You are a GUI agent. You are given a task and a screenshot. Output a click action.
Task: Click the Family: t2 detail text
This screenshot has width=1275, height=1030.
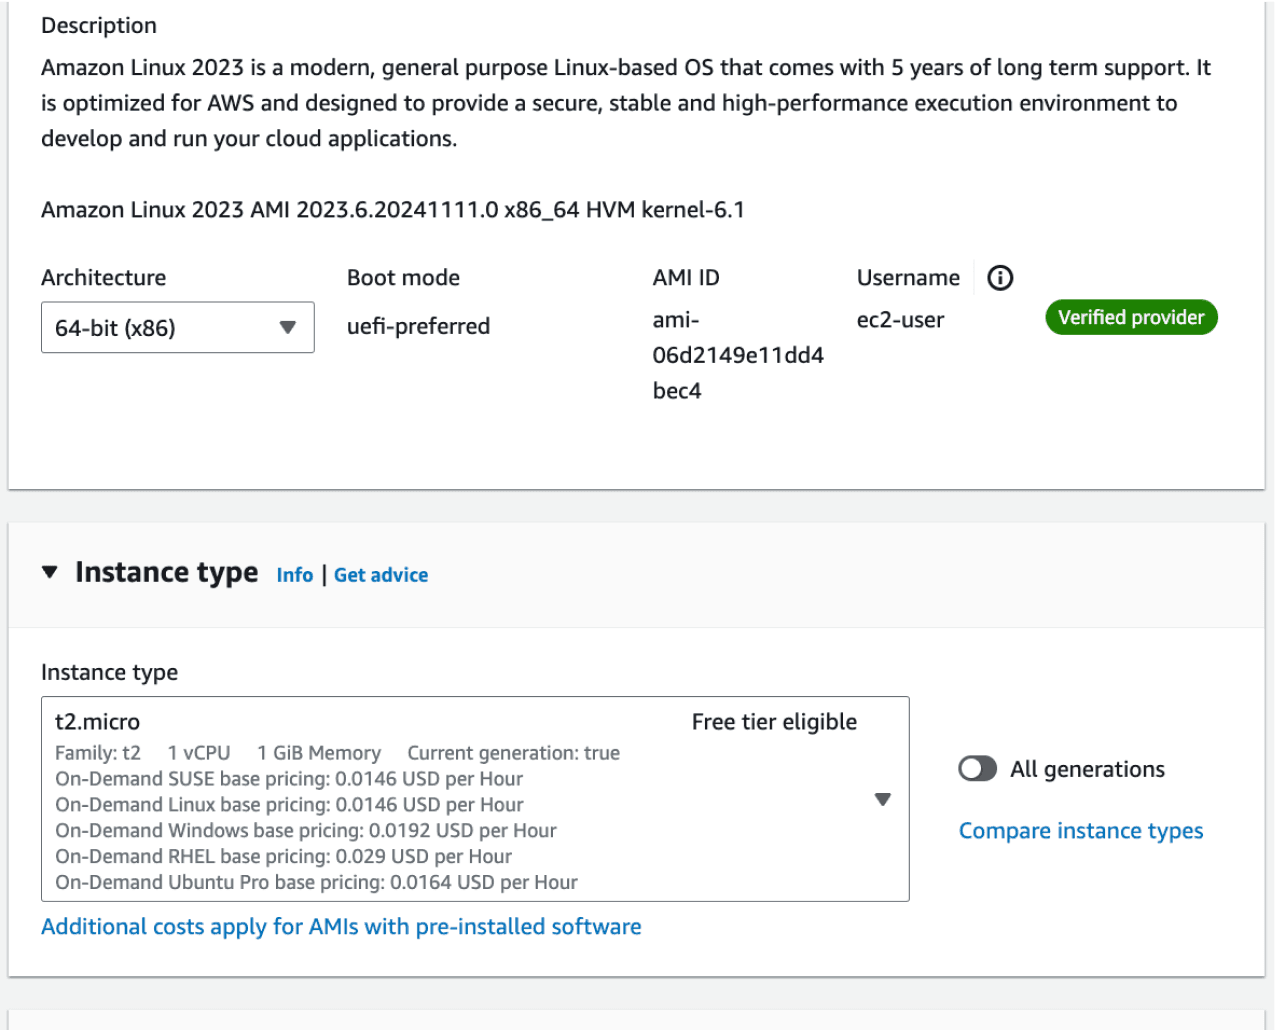point(98,753)
